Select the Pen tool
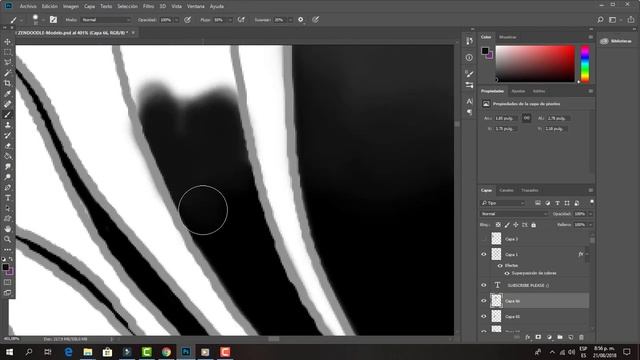640x360 pixels. 7,187
